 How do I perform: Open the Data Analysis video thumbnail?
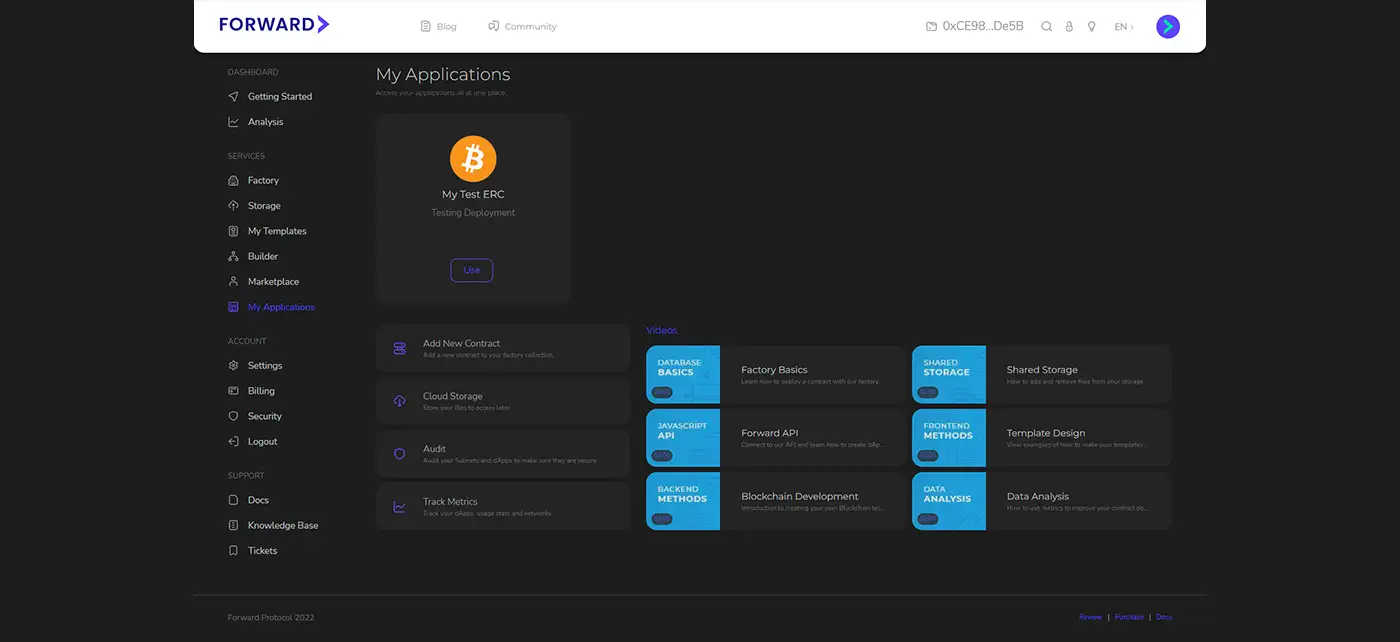(x=949, y=501)
